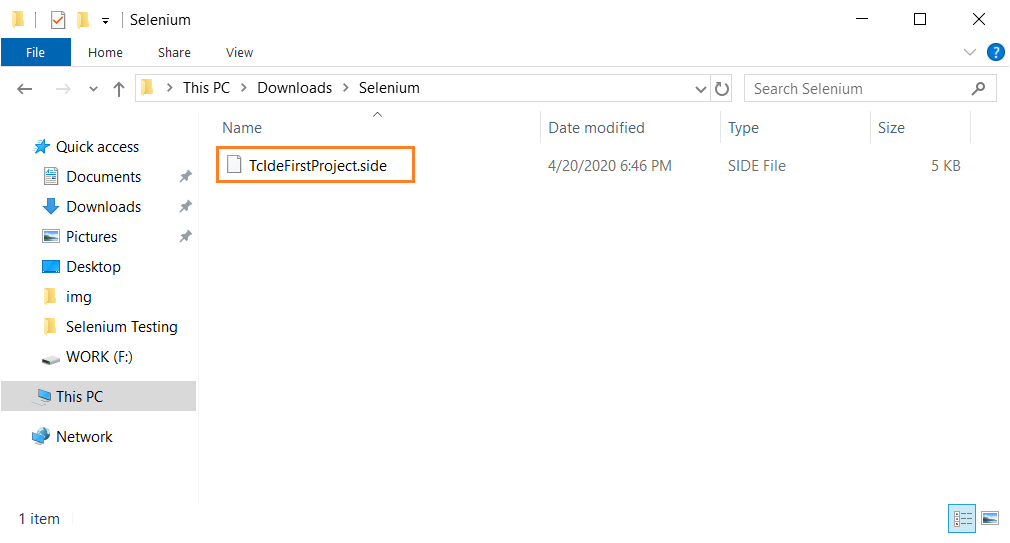Open the Selenium Testing folder in the sidebar

click(x=121, y=327)
